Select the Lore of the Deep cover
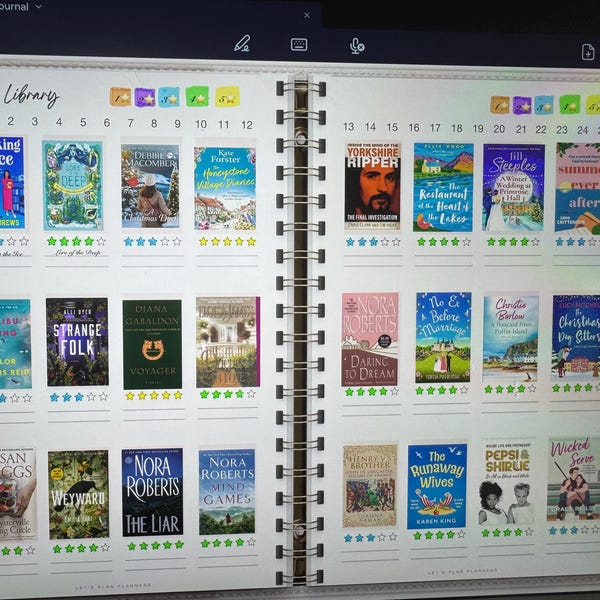The width and height of the screenshot is (600, 600). [x=73, y=185]
